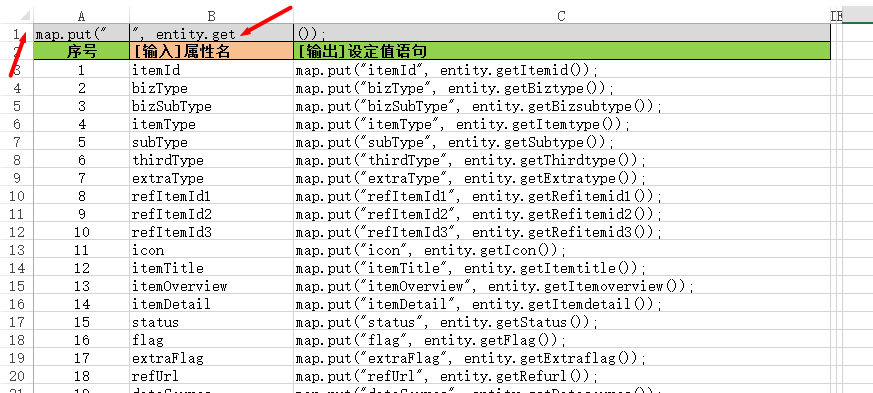The height and width of the screenshot is (393, 873).
Task: Click the entity.getFlag() output cell
Action: pyautogui.click(x=562, y=340)
